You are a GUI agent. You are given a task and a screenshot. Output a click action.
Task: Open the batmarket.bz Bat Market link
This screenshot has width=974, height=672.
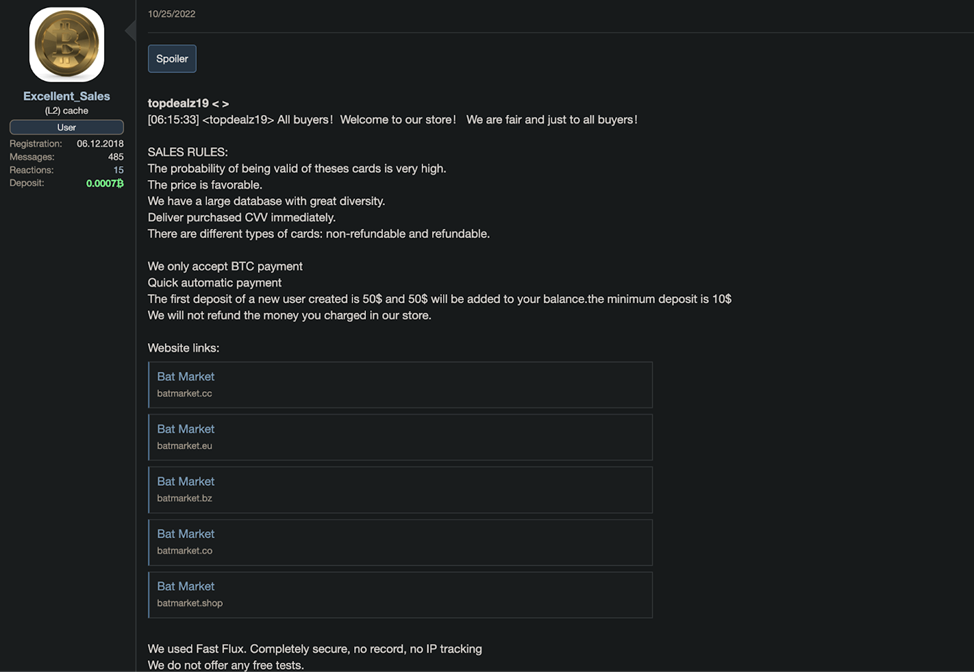(400, 489)
